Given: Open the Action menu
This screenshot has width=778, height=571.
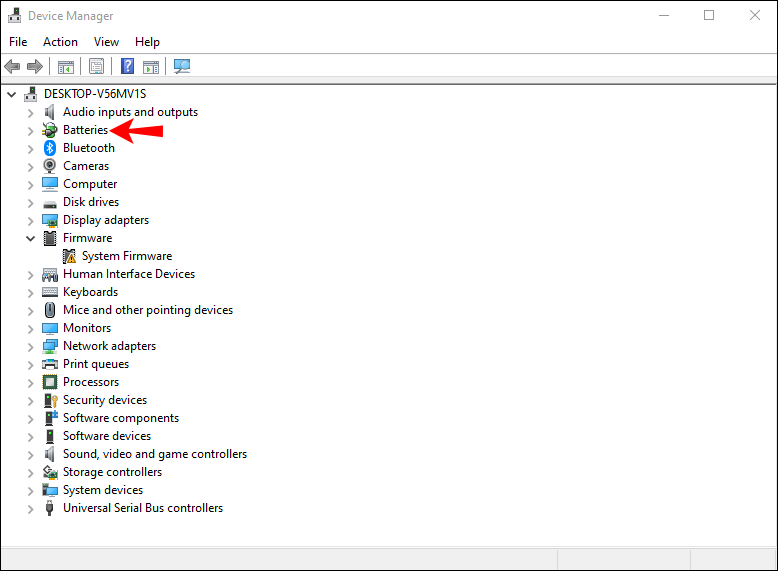Looking at the screenshot, I should pos(61,42).
